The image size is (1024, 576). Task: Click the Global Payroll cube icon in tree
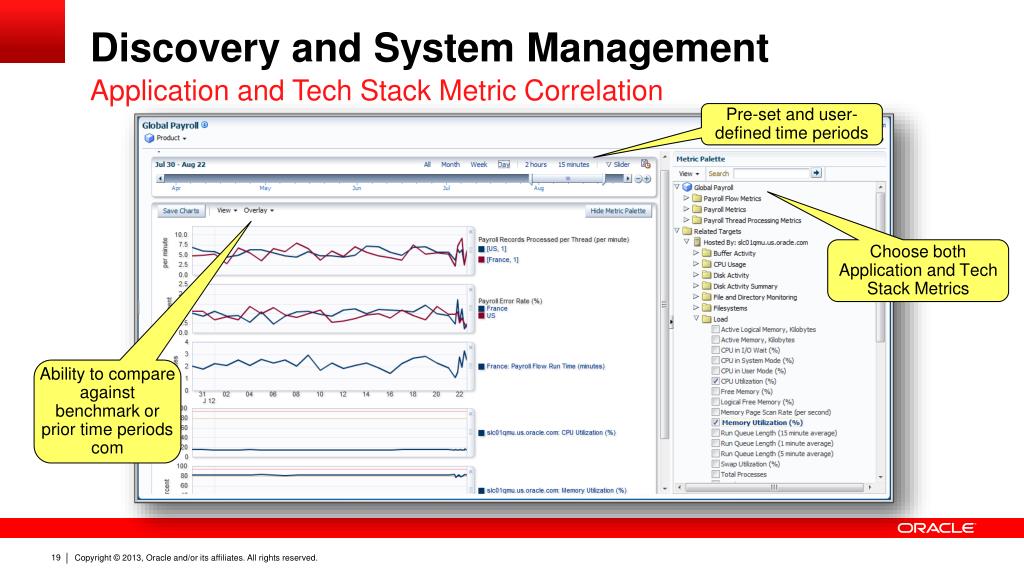click(687, 187)
